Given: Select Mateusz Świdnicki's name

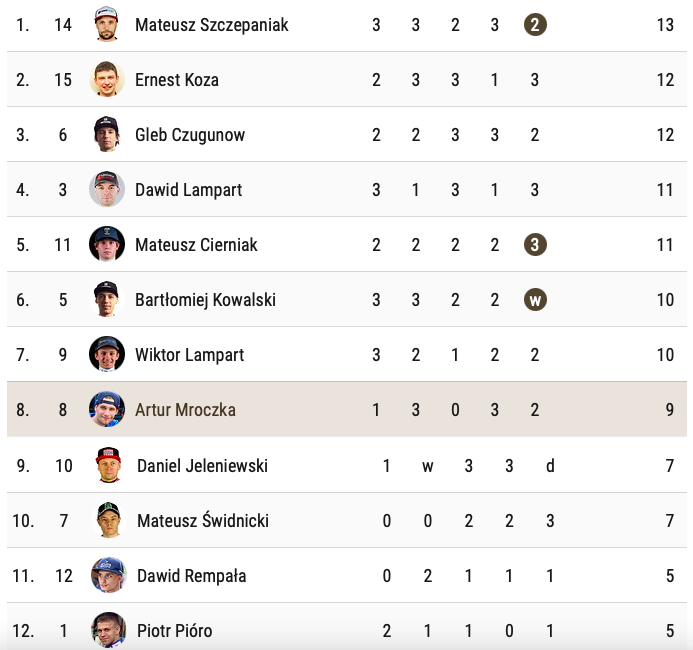Looking at the screenshot, I should click(203, 521).
